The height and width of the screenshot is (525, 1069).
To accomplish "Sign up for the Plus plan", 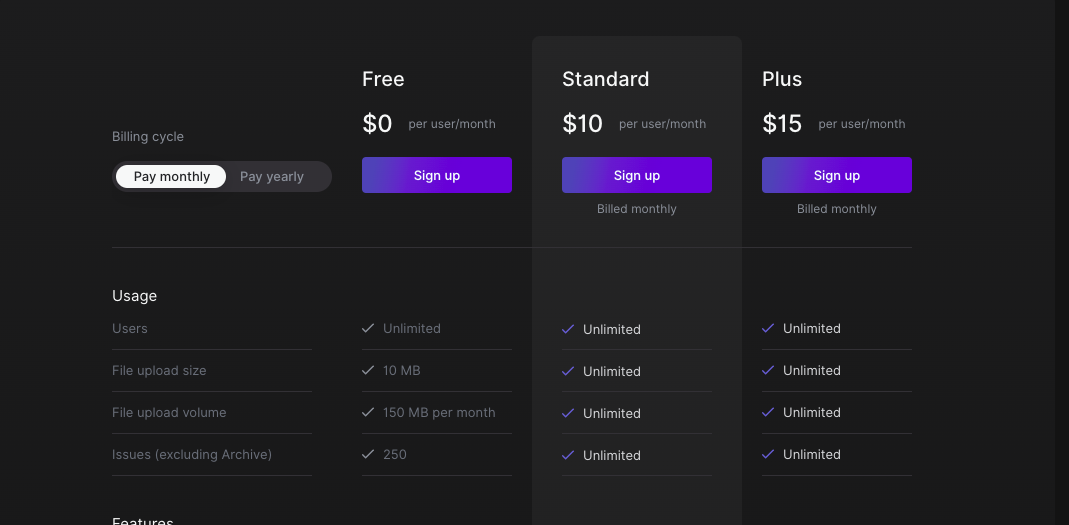I will pyautogui.click(x=837, y=175).
